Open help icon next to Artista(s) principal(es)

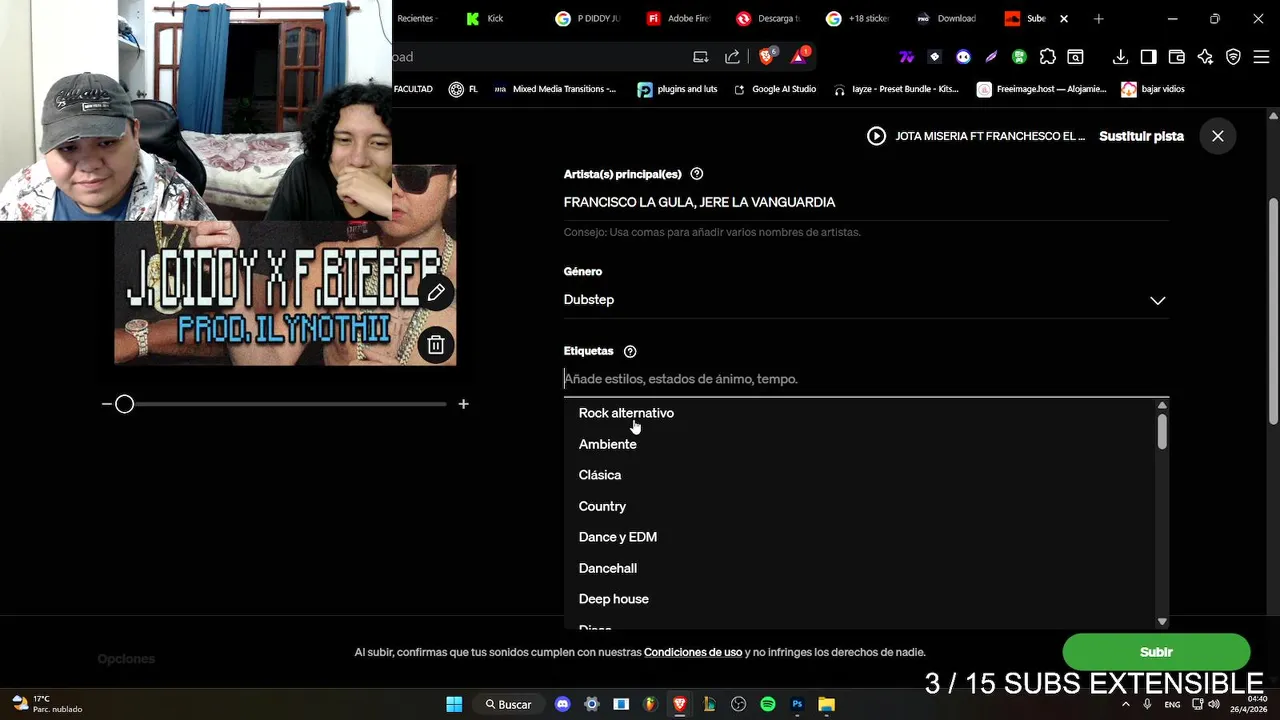pyautogui.click(x=697, y=174)
